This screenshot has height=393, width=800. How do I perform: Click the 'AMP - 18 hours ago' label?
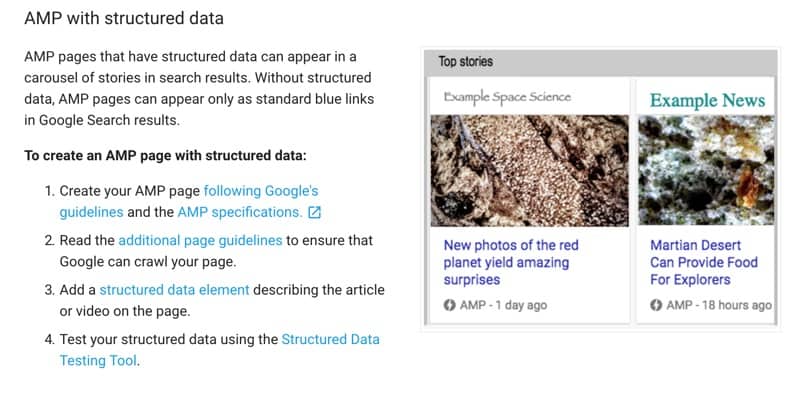click(711, 305)
